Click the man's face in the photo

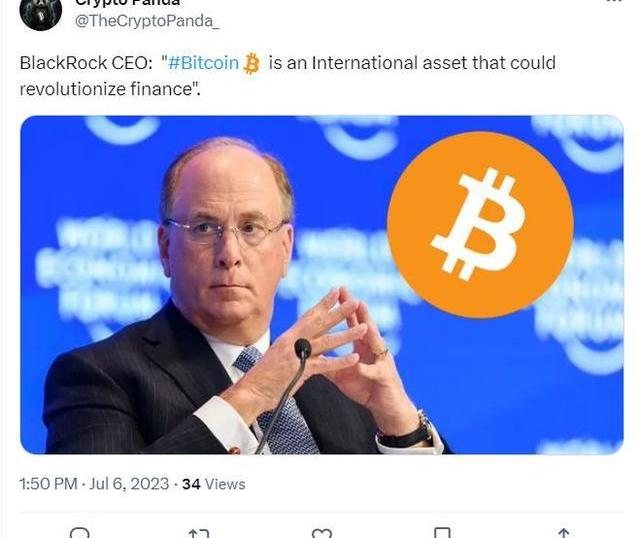pos(227,239)
